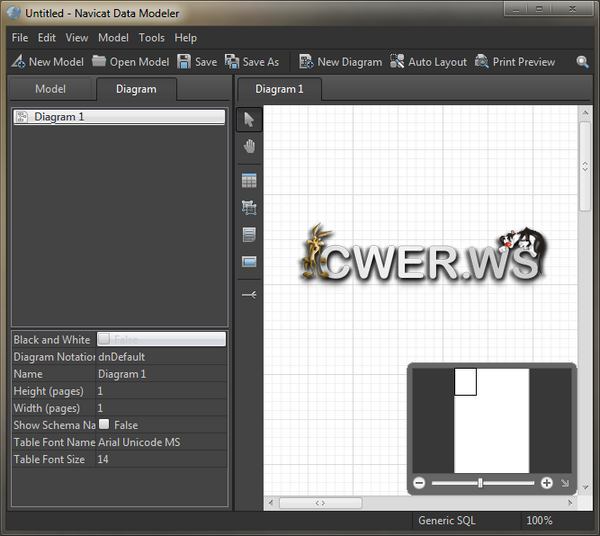Select the image tool

point(249,262)
